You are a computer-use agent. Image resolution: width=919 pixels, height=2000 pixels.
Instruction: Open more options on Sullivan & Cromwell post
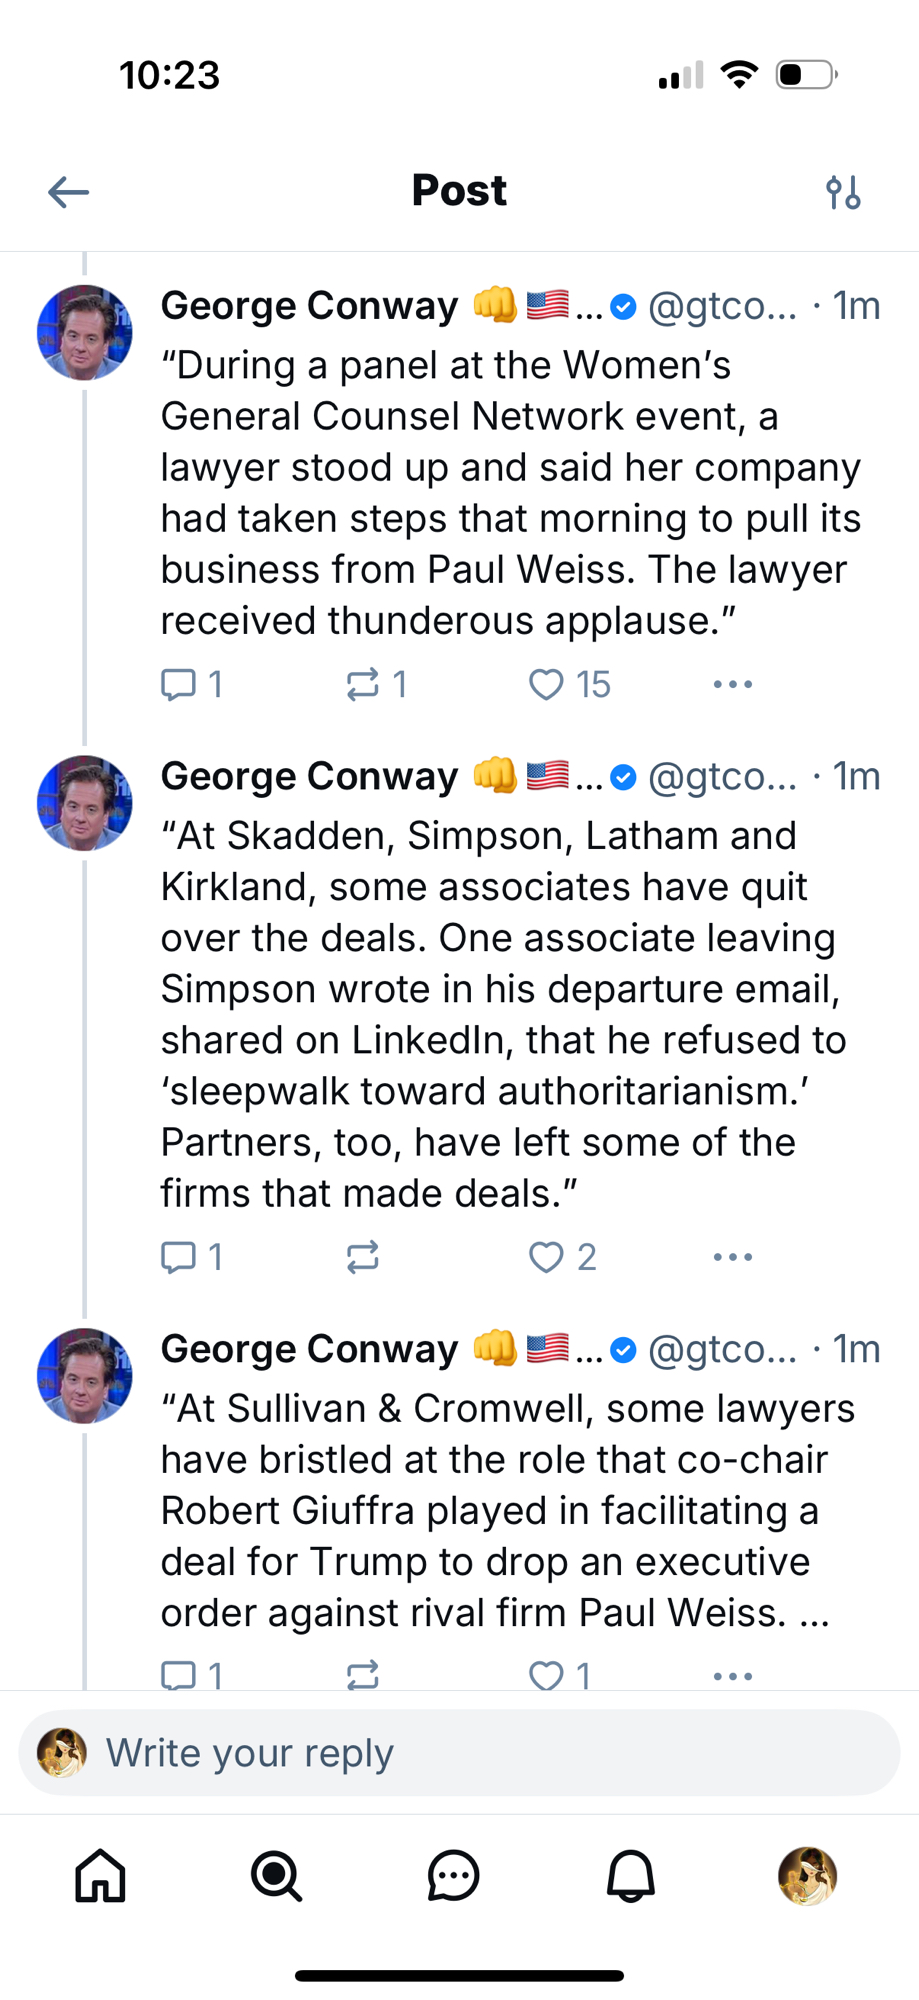[732, 1675]
